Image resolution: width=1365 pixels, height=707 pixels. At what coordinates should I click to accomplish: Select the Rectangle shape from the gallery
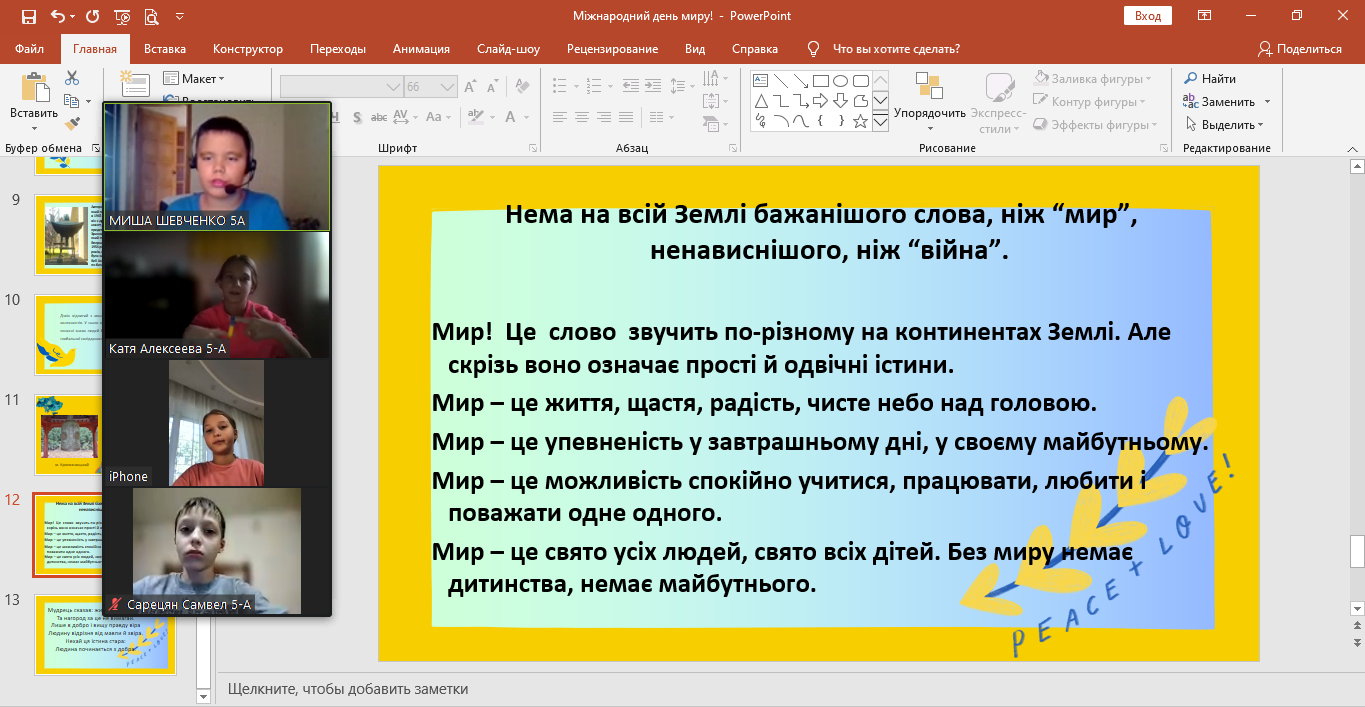(820, 81)
